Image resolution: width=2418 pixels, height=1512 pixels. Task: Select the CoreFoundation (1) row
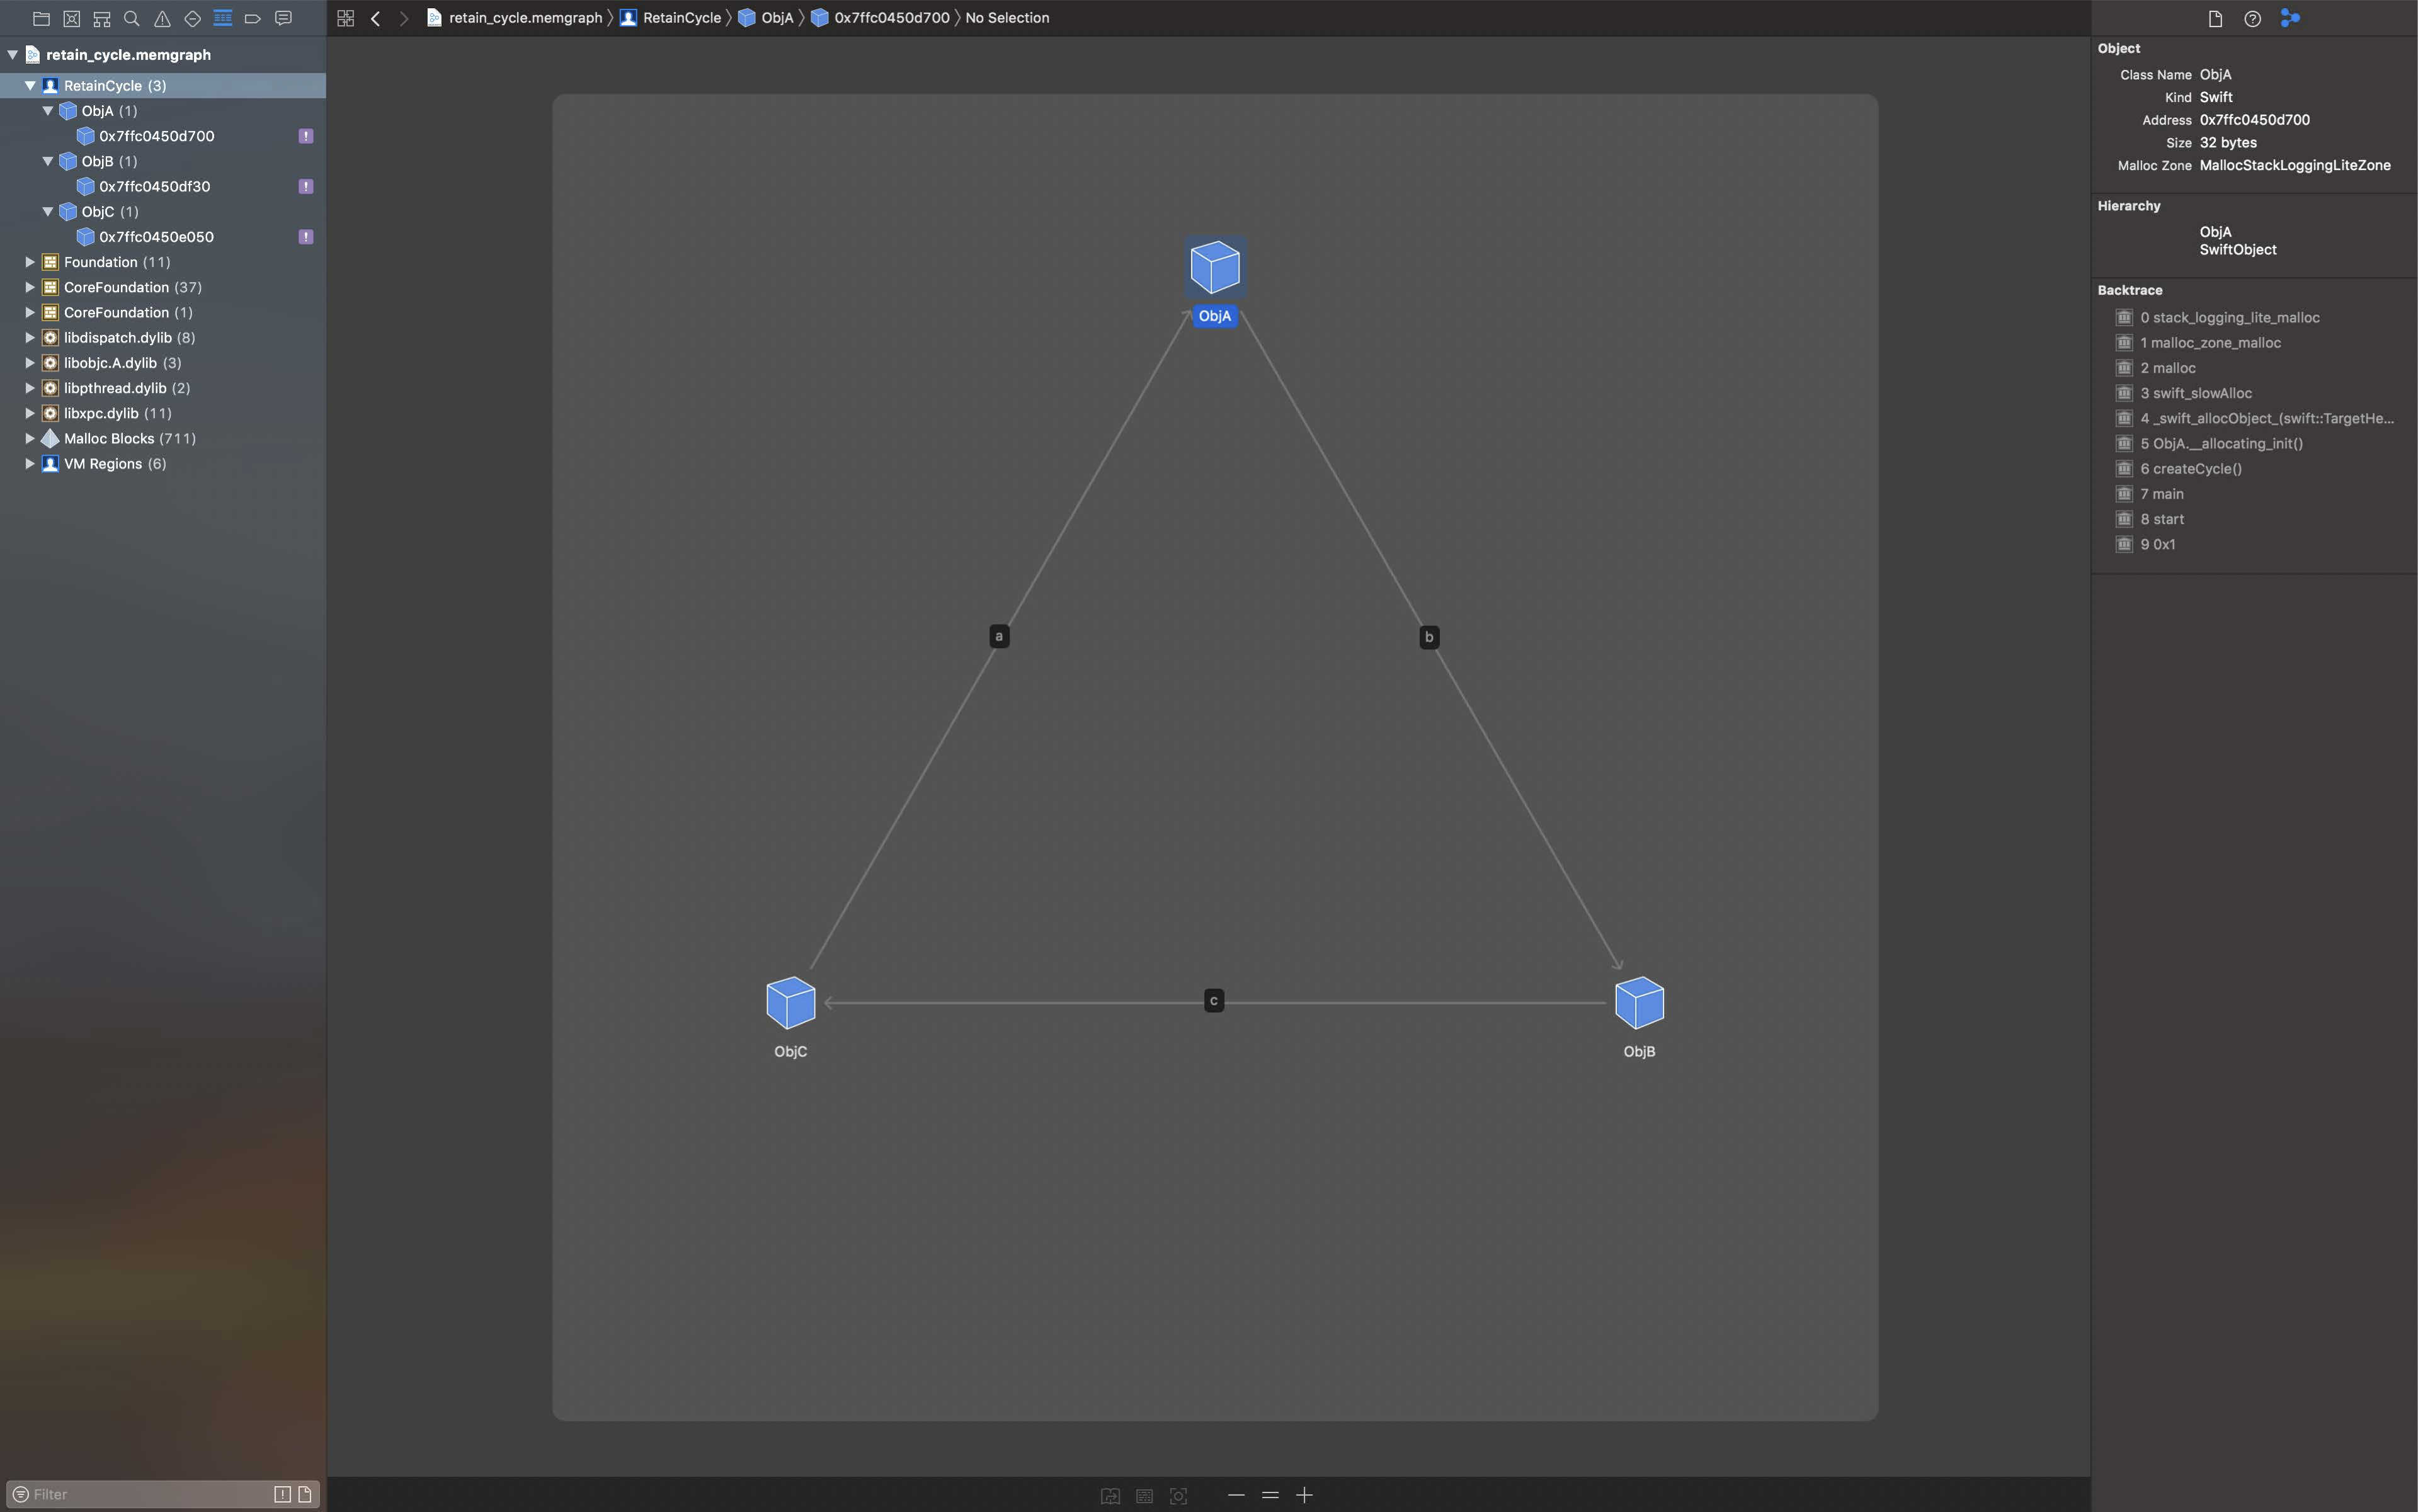pyautogui.click(x=163, y=312)
